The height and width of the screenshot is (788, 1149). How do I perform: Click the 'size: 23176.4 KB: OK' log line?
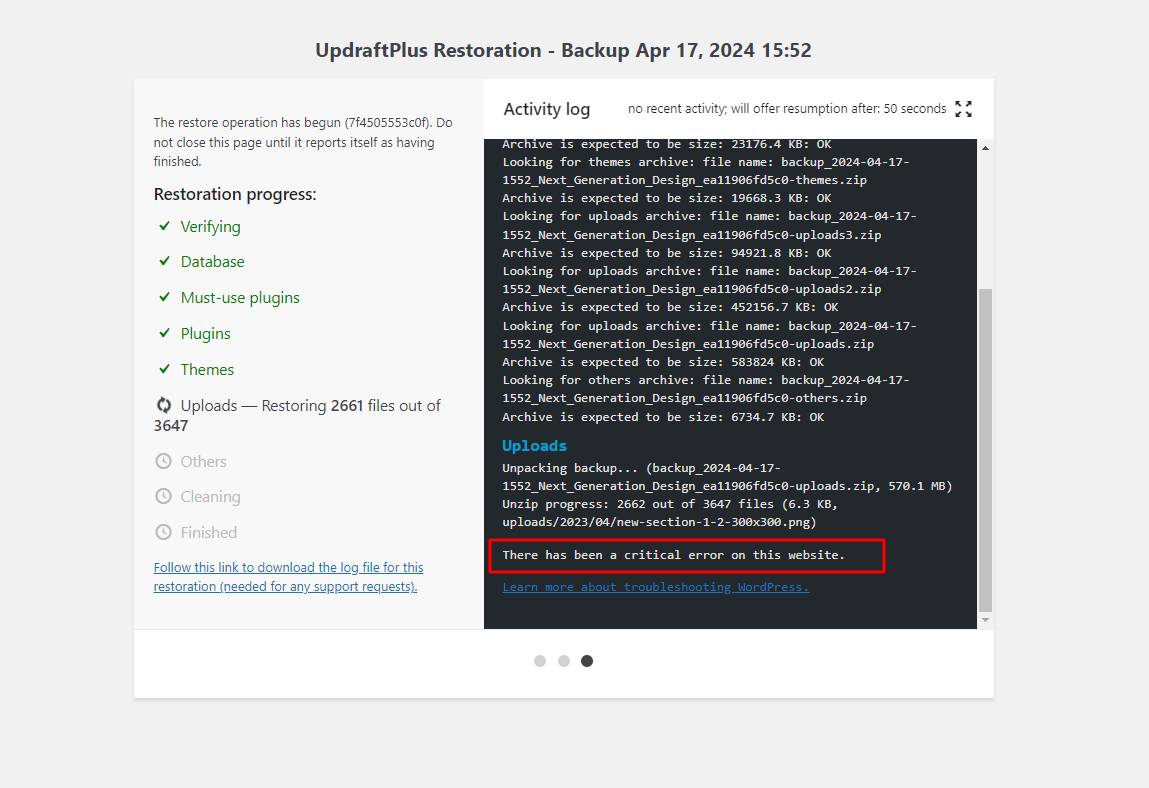(x=667, y=144)
